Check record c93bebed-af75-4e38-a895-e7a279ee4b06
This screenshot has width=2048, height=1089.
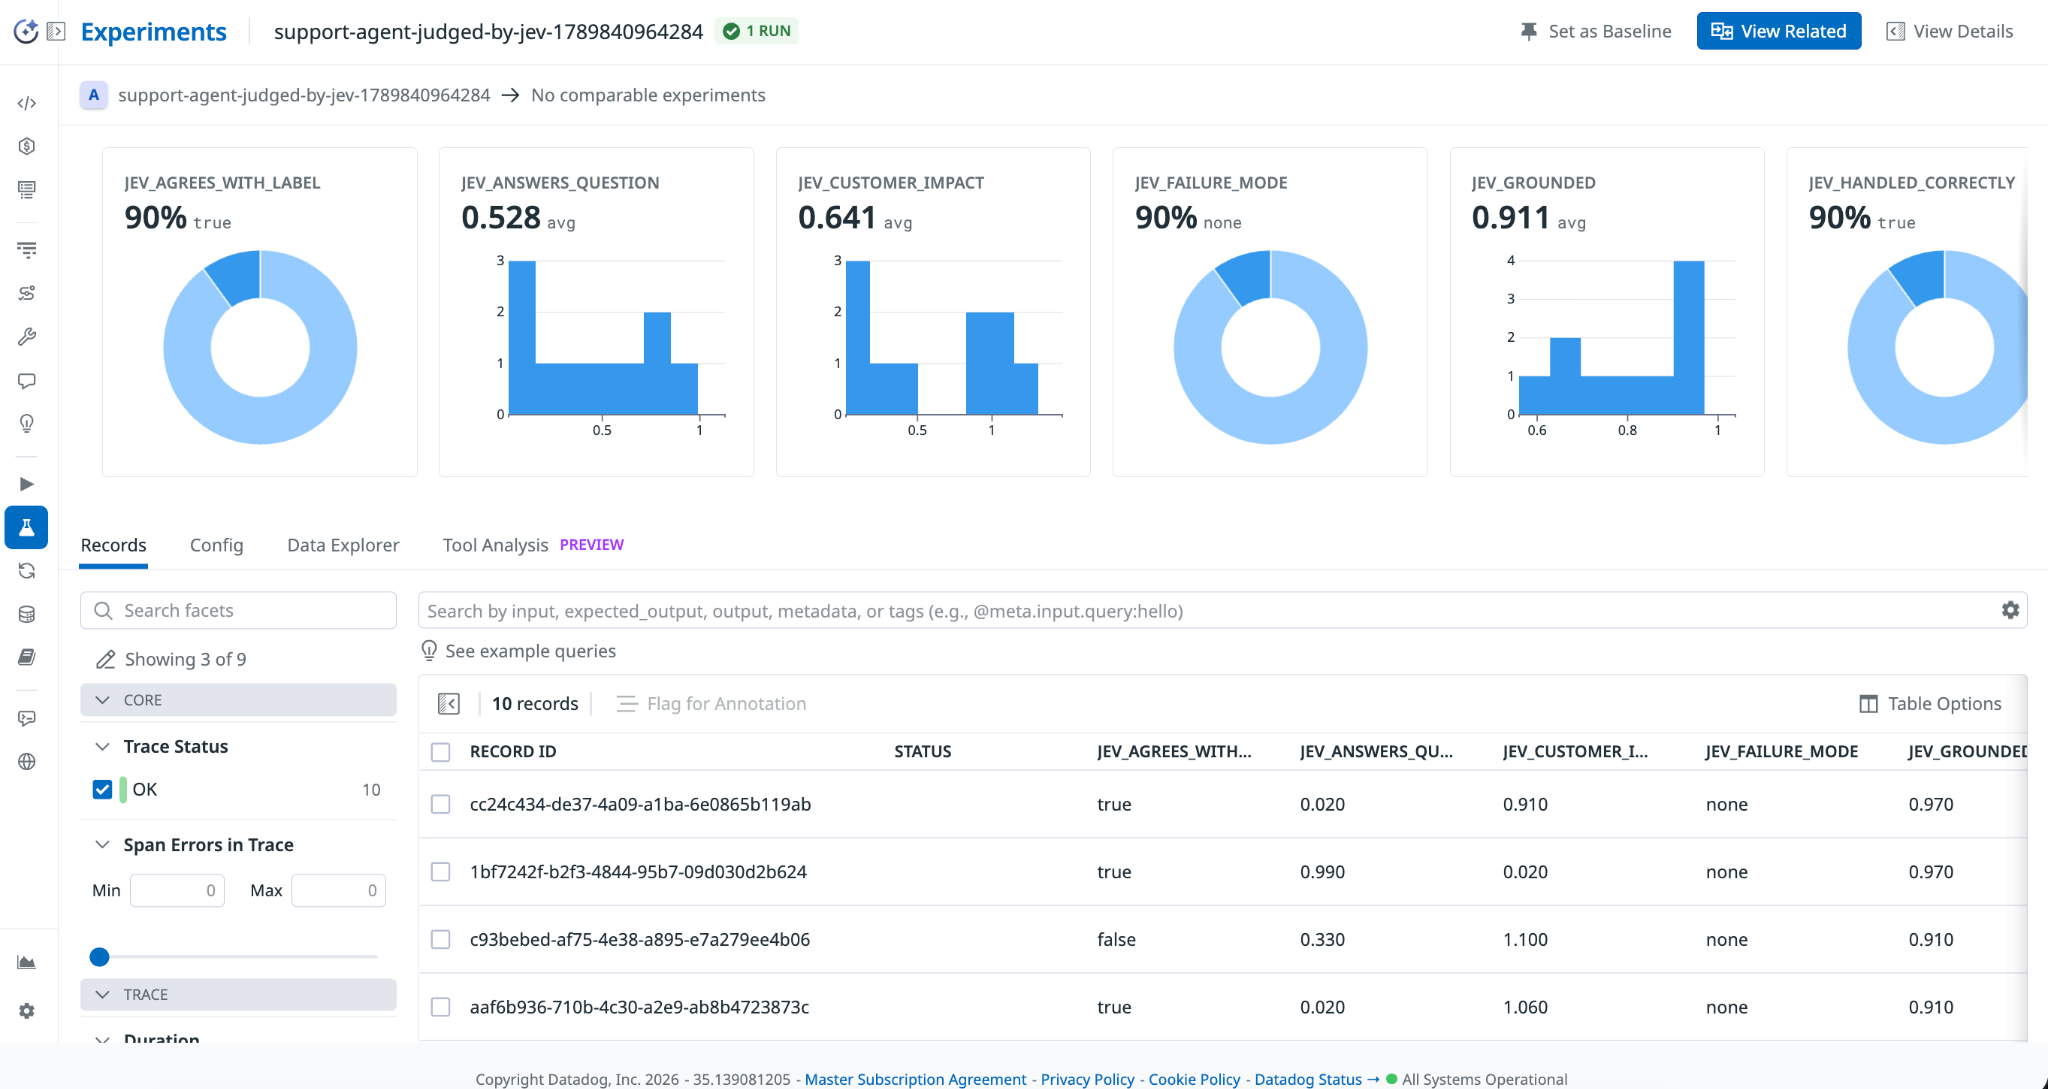coord(440,939)
